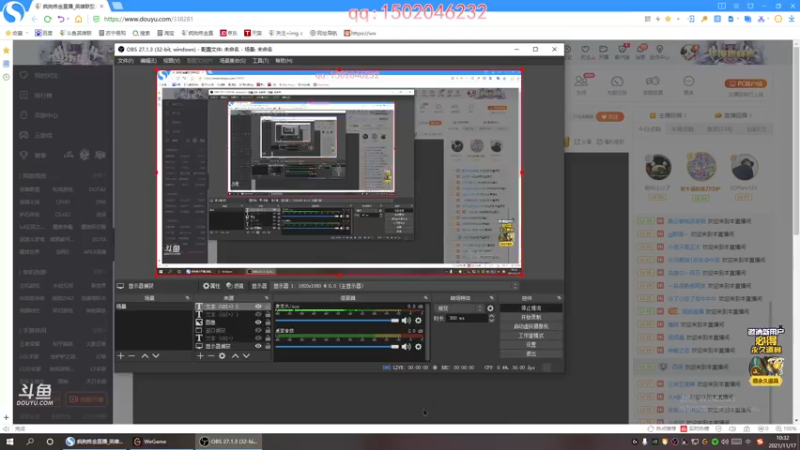The image size is (800, 450).
Task: Adjust second mixer channel volume slider
Action: pyautogui.click(x=337, y=347)
